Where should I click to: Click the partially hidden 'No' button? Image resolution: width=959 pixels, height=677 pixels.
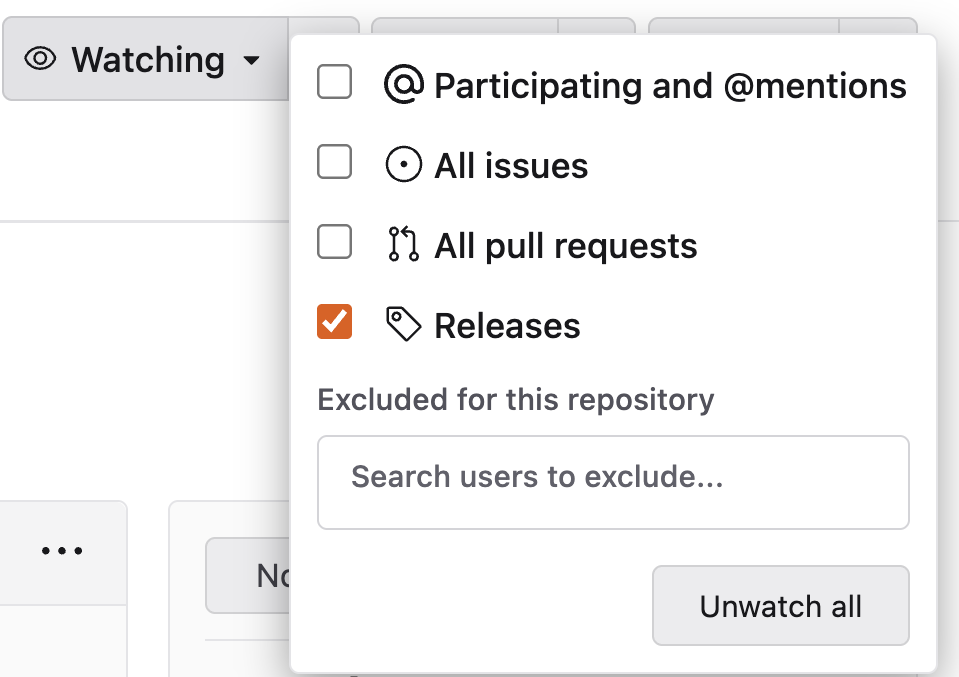pos(248,575)
